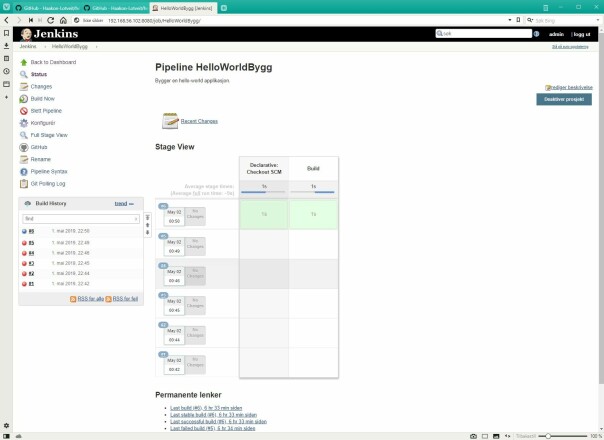This screenshot has height=440, width=604.
Task: Click the logg ut link
Action: click(x=582, y=34)
